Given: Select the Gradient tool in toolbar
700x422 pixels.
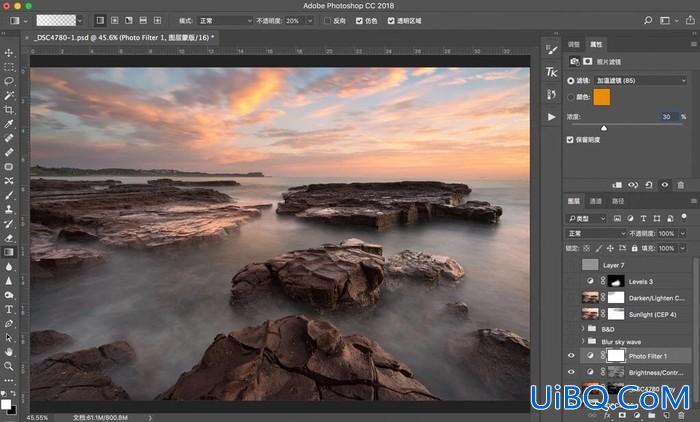Looking at the screenshot, I should [8, 252].
